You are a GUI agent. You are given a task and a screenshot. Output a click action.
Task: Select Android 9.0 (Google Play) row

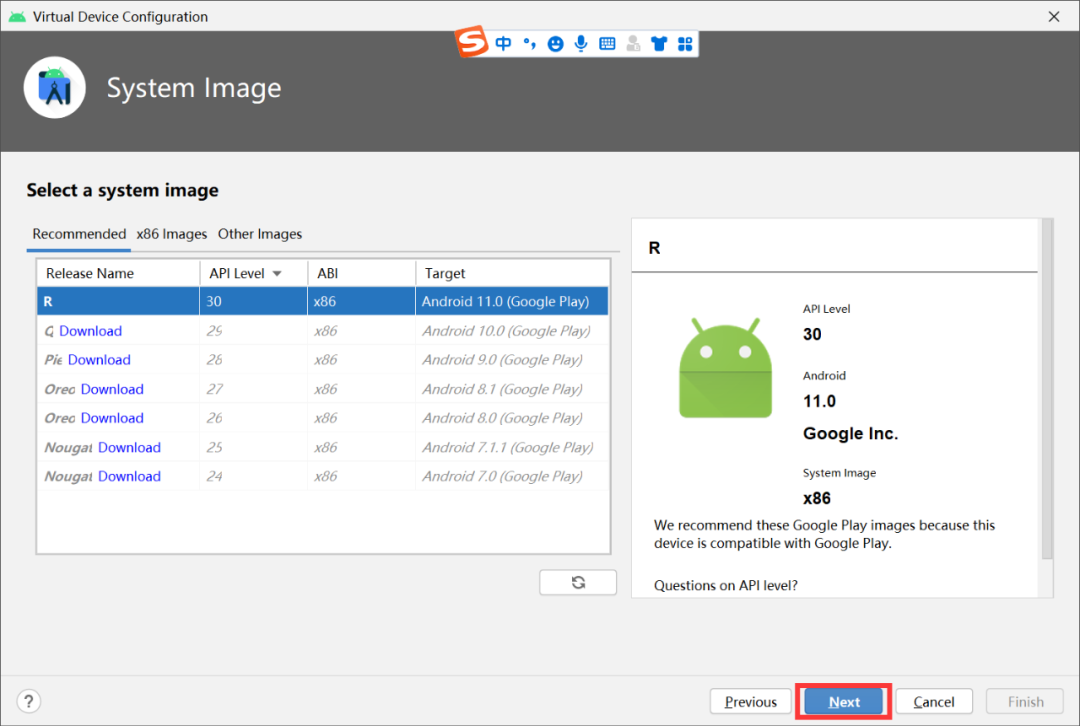click(x=323, y=360)
